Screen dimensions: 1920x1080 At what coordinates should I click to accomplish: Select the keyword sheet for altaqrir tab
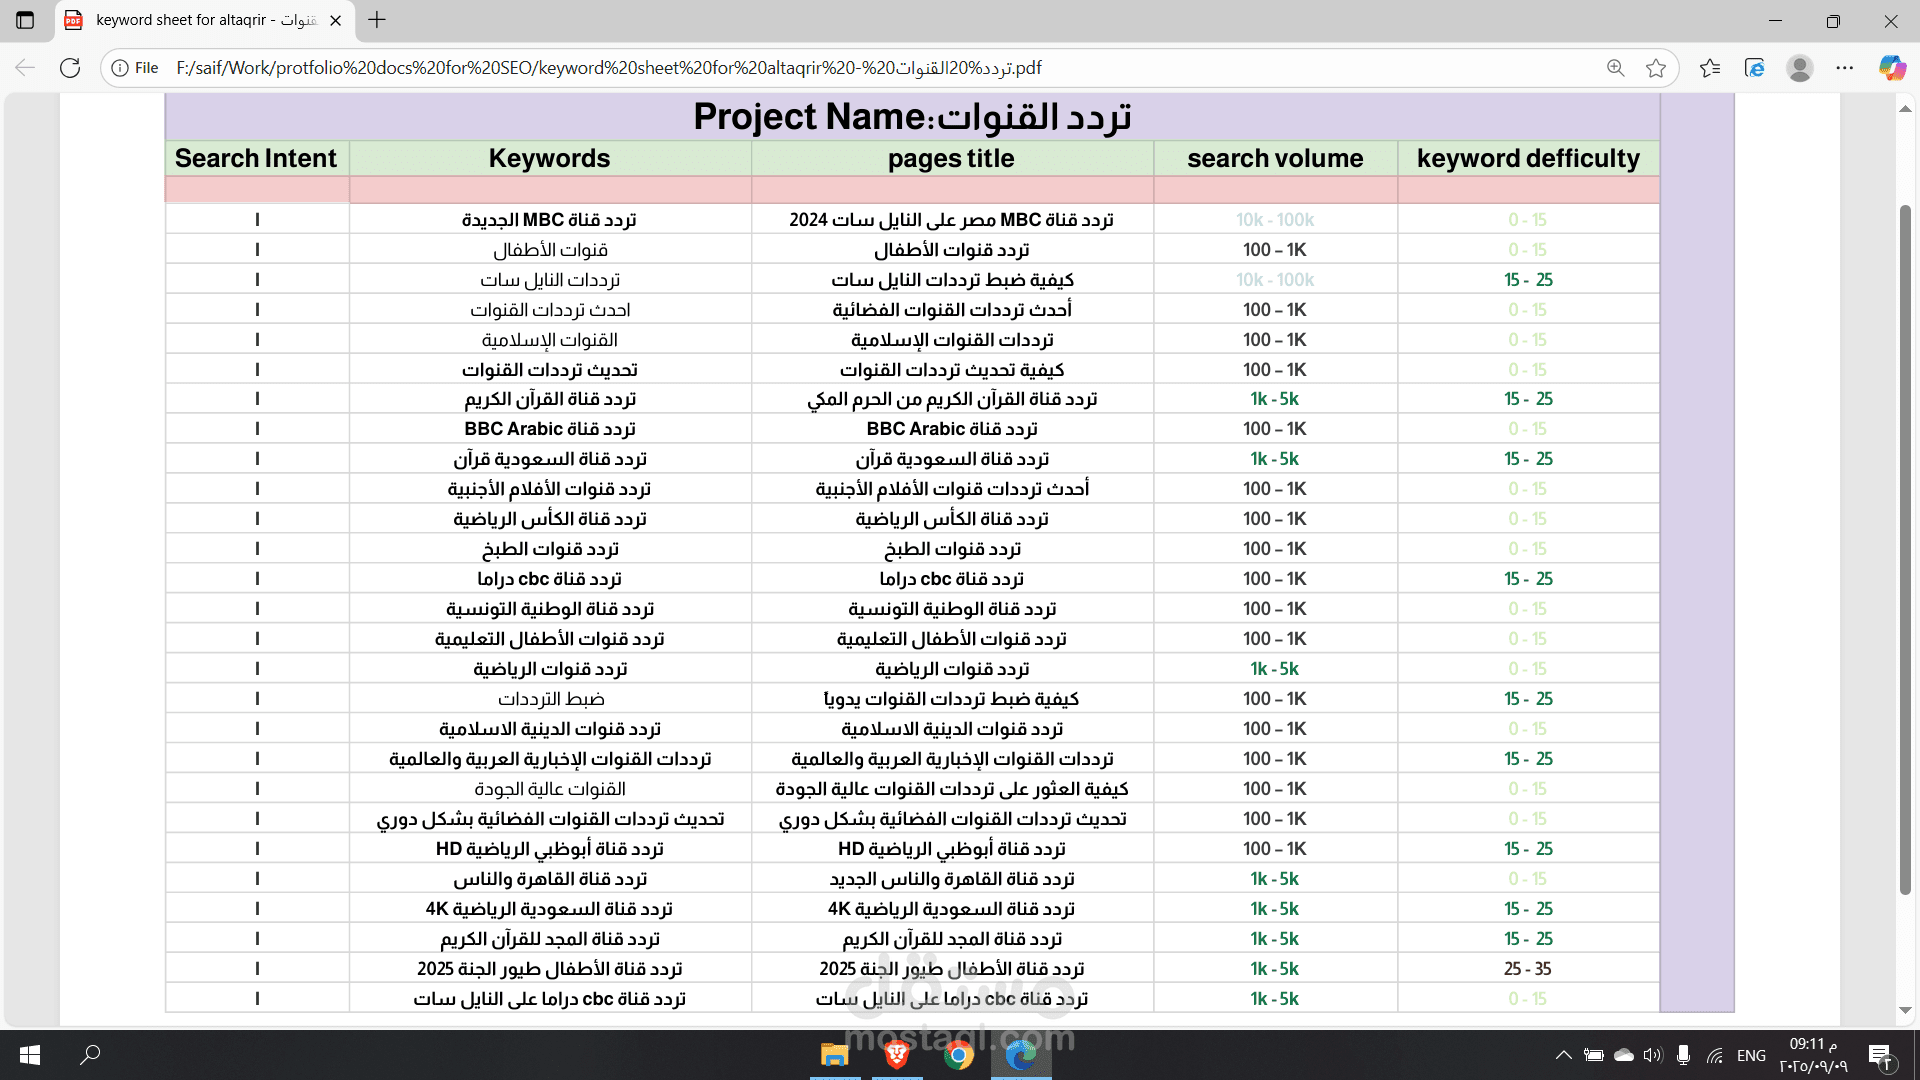point(204,20)
